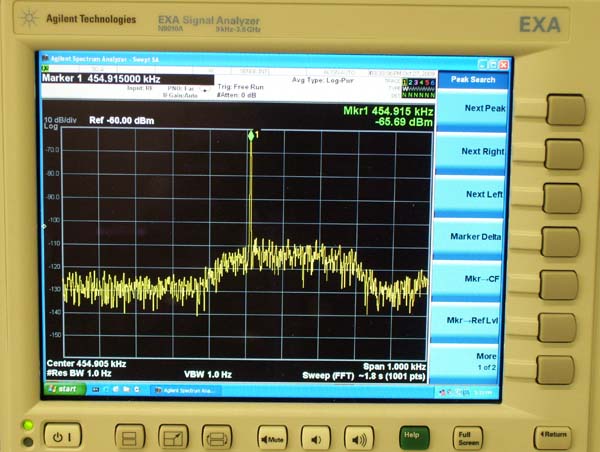
Task: Minimize the Spectrum Analyzer window
Action: (483, 64)
